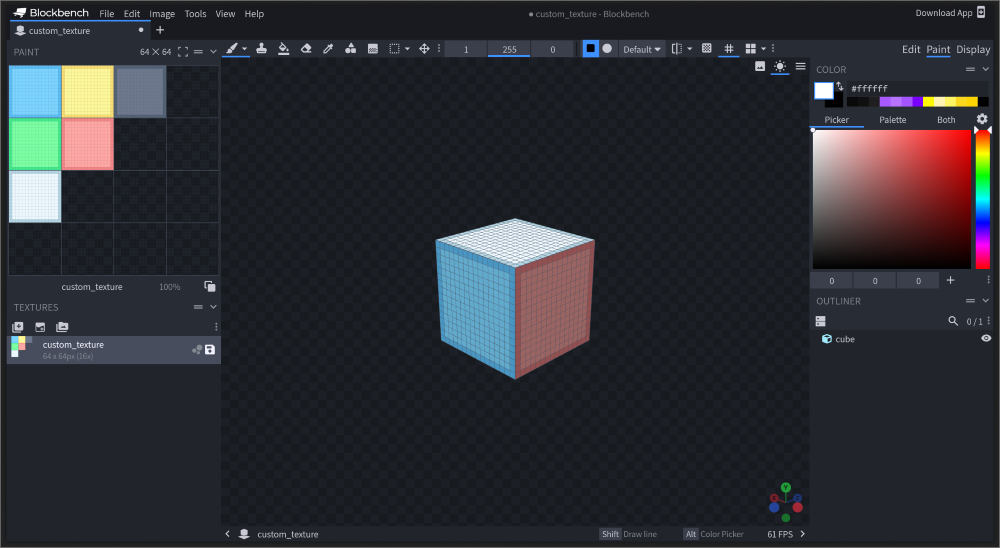The width and height of the screenshot is (1000, 548).
Task: Toggle visibility of the cube element
Action: [986, 339]
